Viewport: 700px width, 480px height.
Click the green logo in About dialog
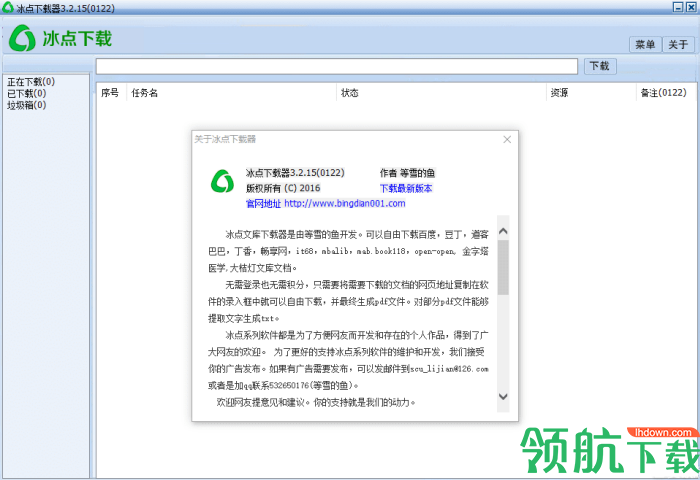click(x=222, y=181)
